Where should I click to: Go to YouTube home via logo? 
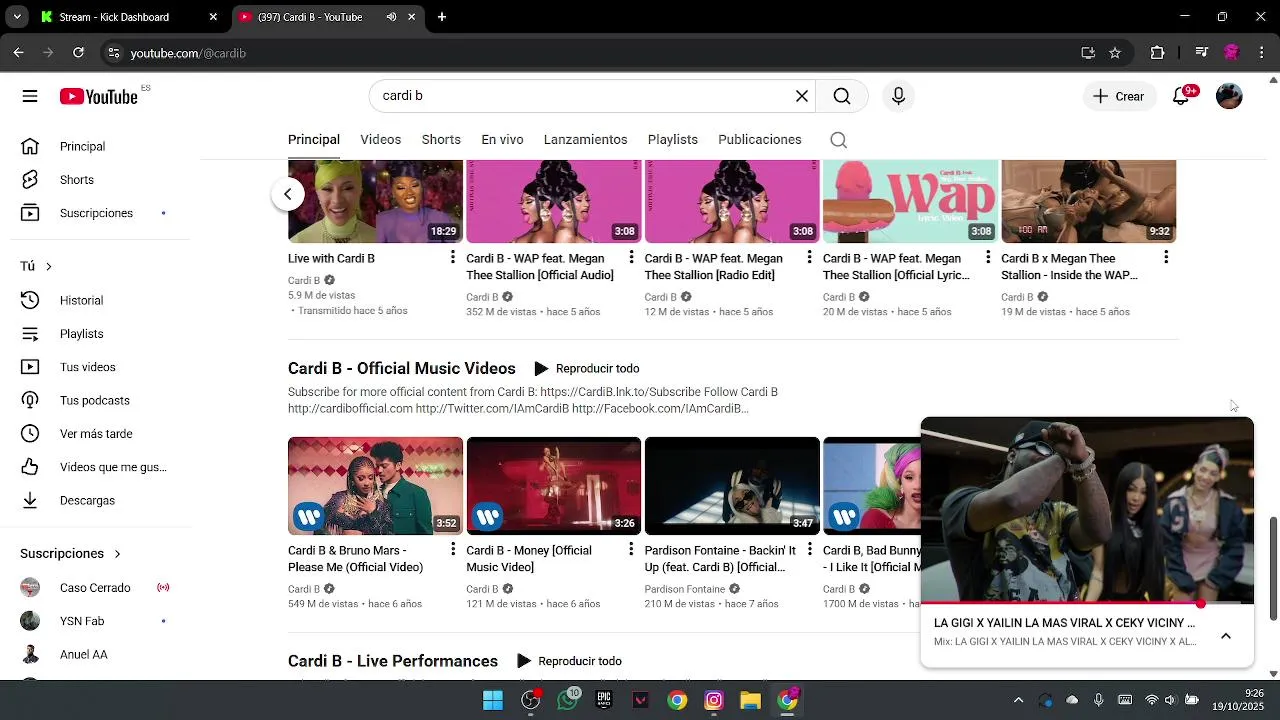point(98,96)
